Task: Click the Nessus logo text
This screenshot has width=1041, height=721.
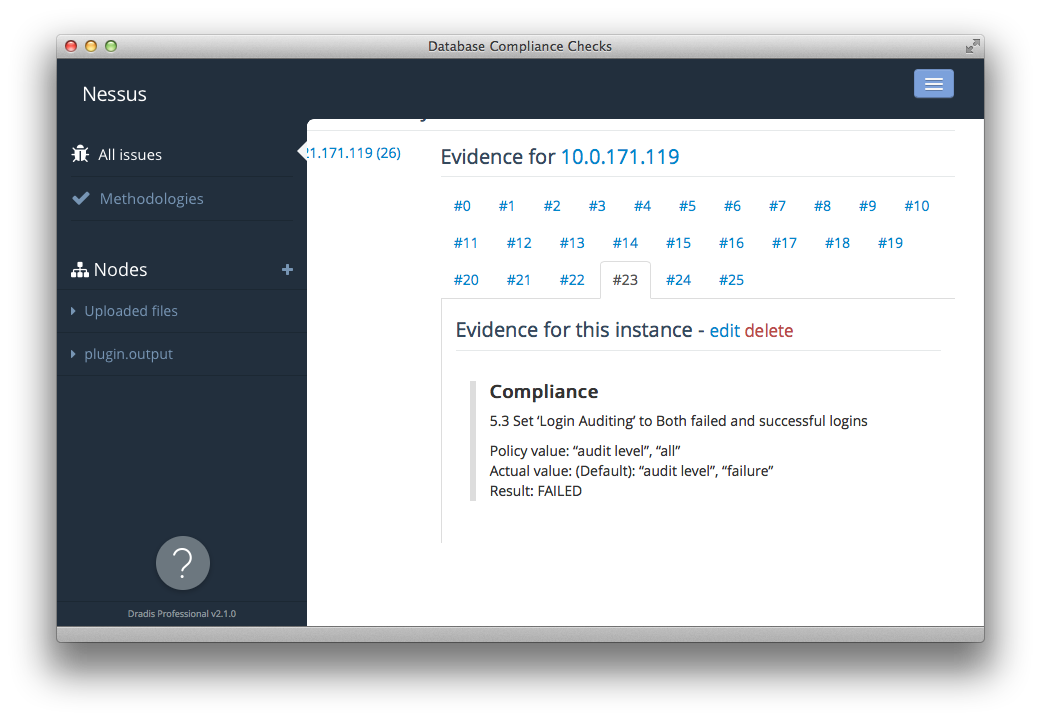Action: (114, 94)
